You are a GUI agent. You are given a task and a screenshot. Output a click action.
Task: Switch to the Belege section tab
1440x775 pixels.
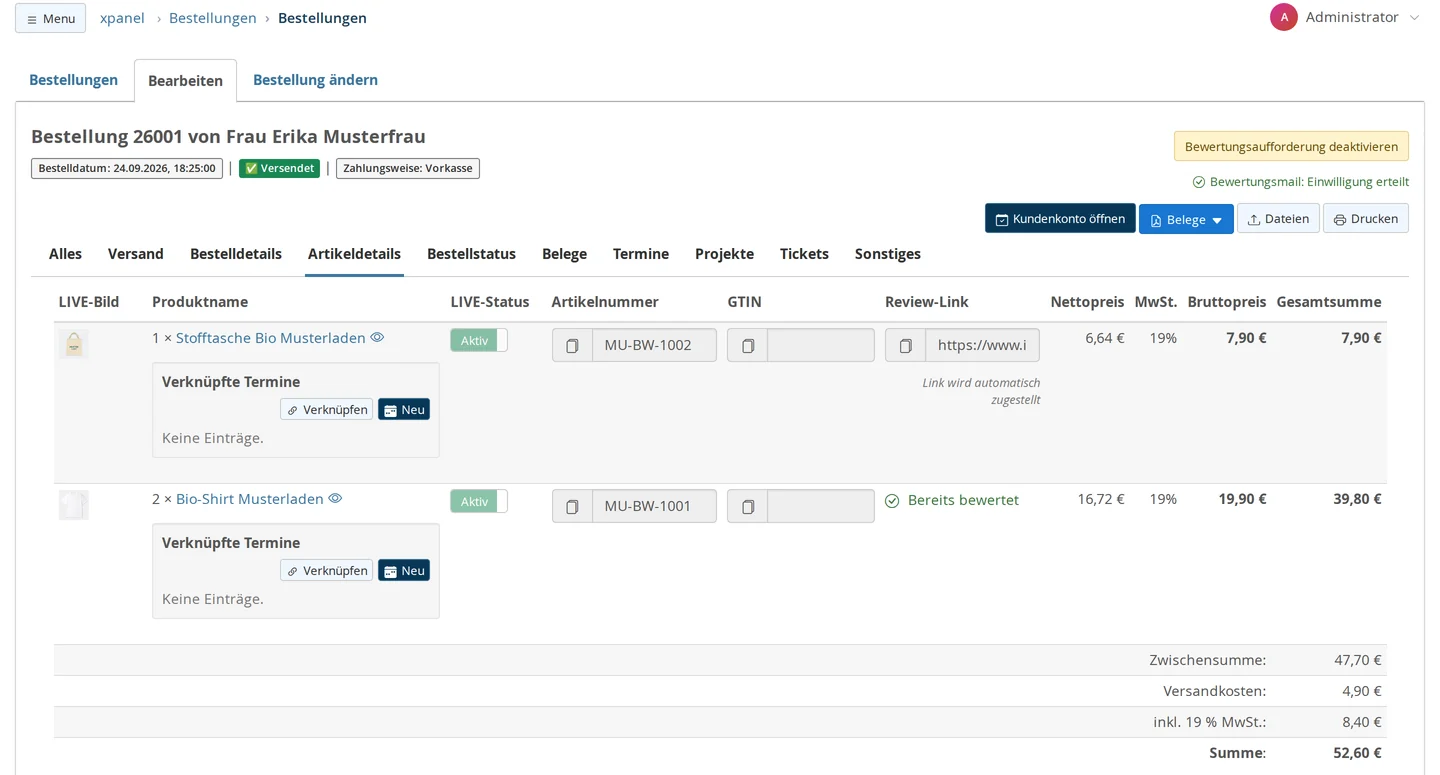pyautogui.click(x=564, y=254)
